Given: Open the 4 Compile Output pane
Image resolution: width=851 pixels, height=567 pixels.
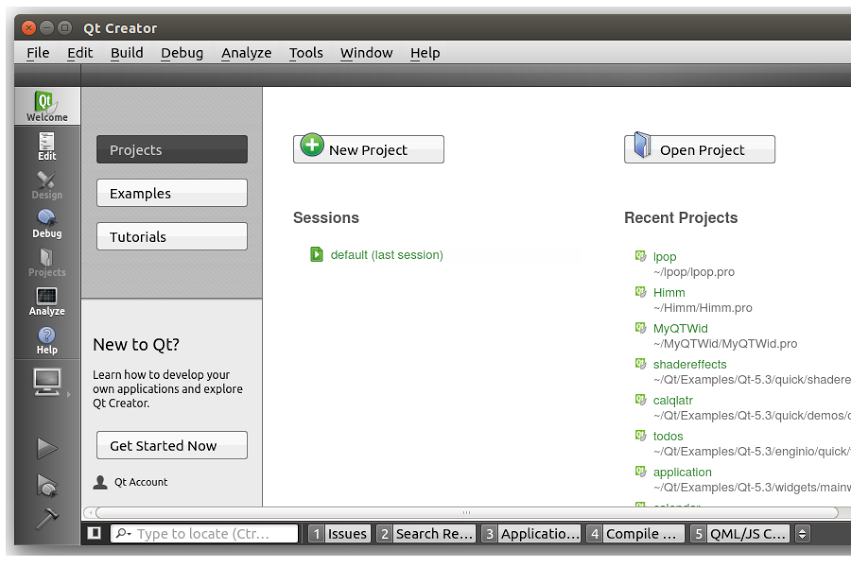Looking at the screenshot, I should point(636,534).
